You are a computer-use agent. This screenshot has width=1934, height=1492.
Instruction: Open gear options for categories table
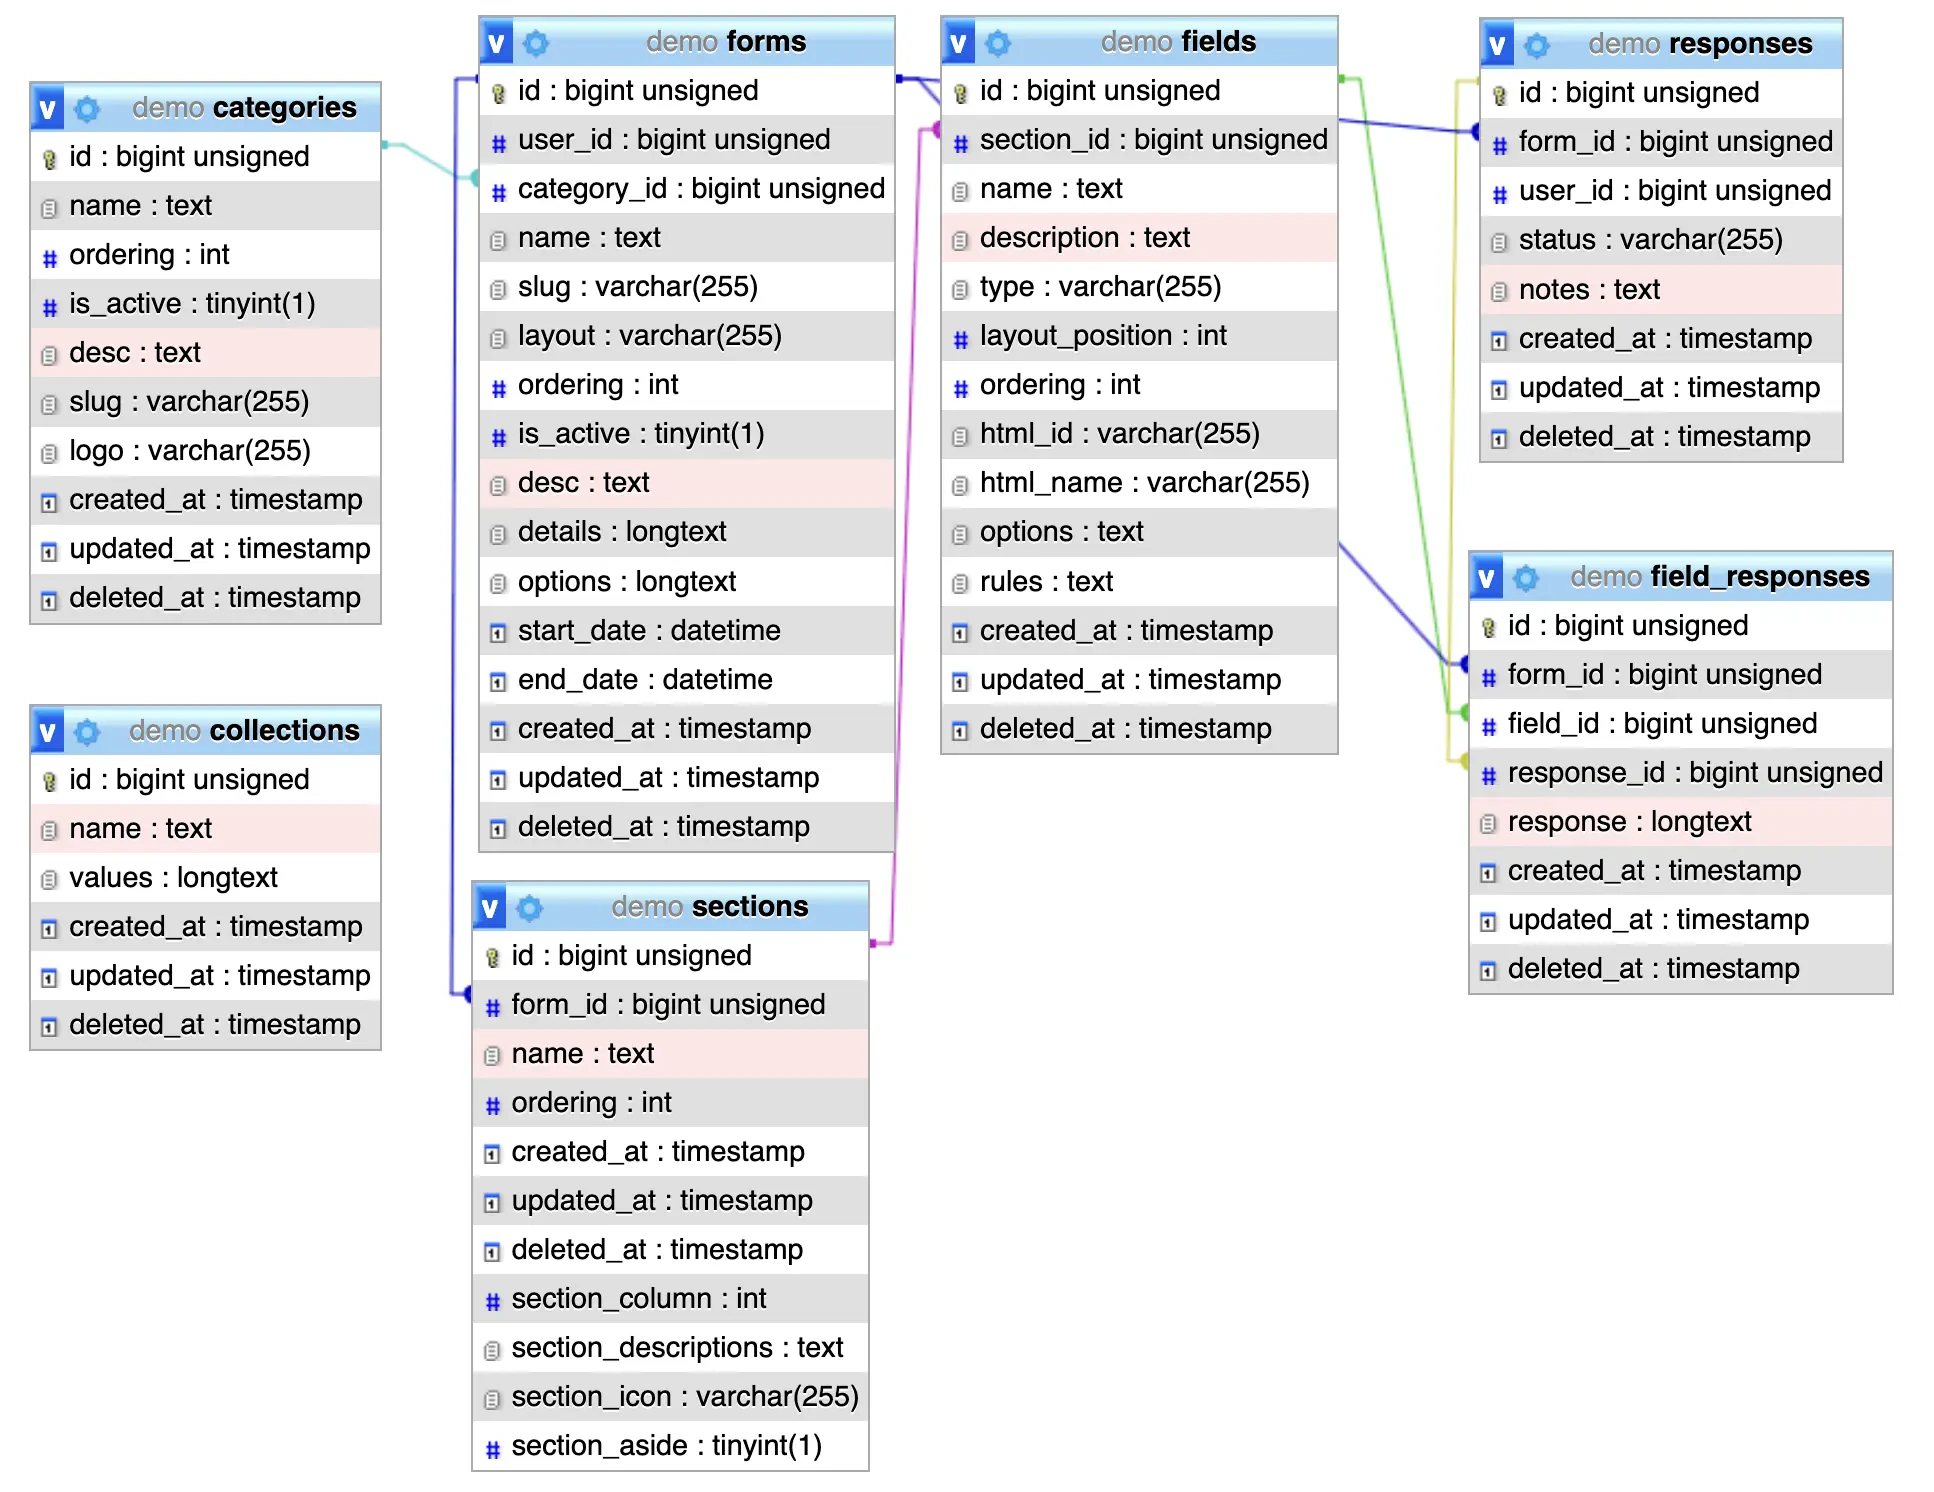[x=88, y=108]
